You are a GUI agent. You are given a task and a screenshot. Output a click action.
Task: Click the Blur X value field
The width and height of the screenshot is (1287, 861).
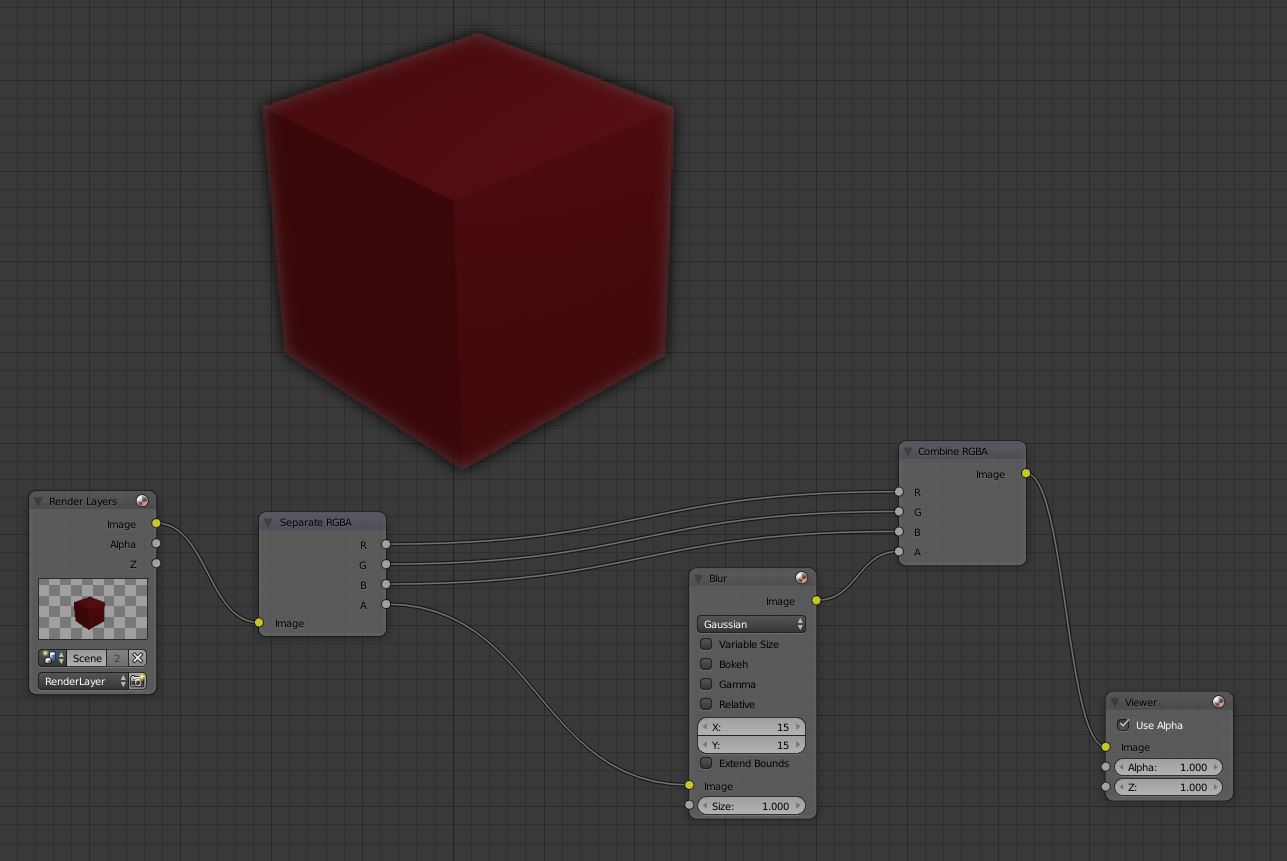pos(751,727)
